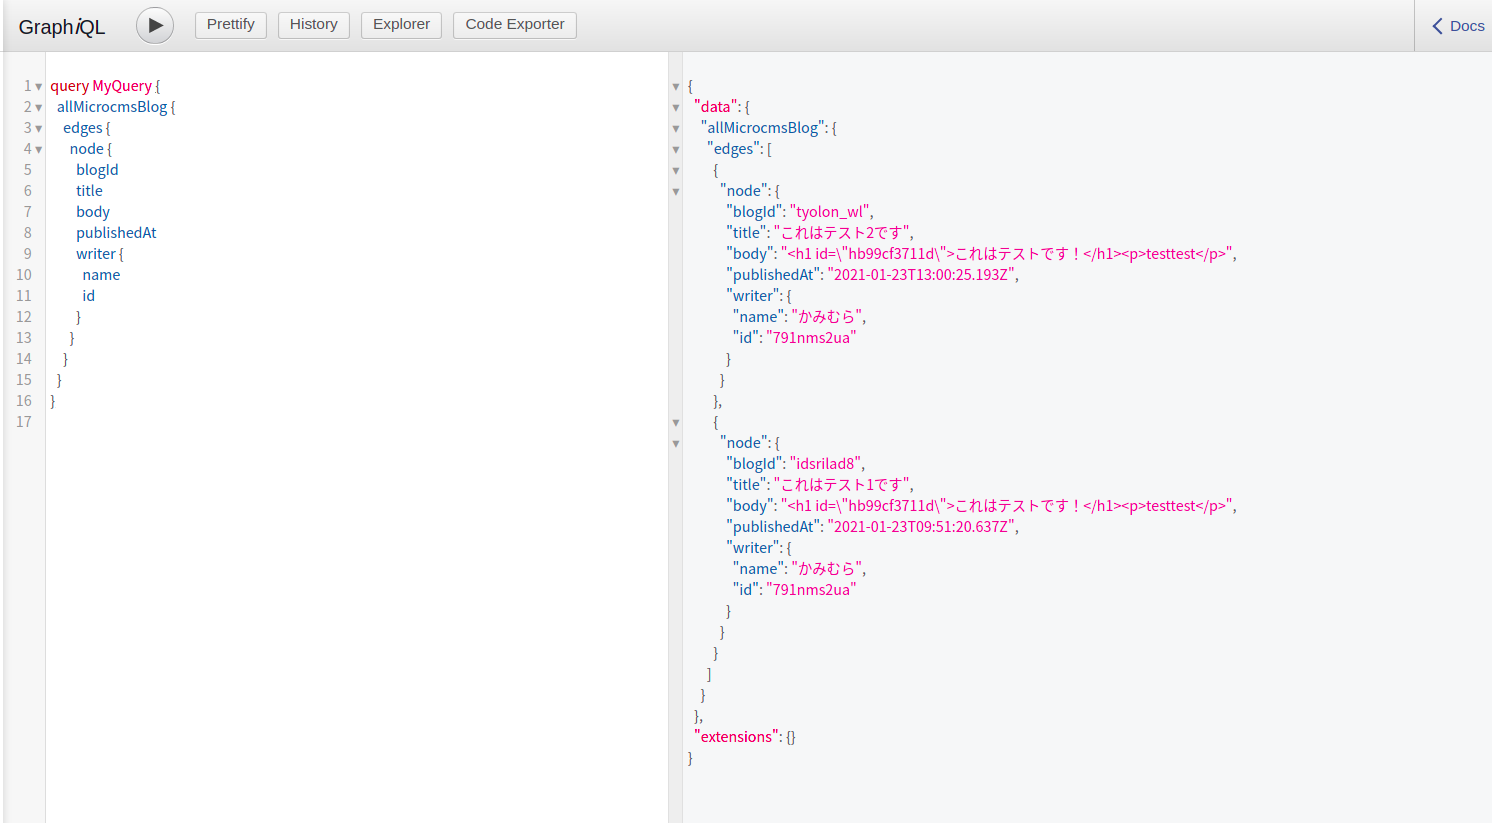Collapse the second "node" object in results
This screenshot has width=1492, height=823.
pyautogui.click(x=676, y=444)
